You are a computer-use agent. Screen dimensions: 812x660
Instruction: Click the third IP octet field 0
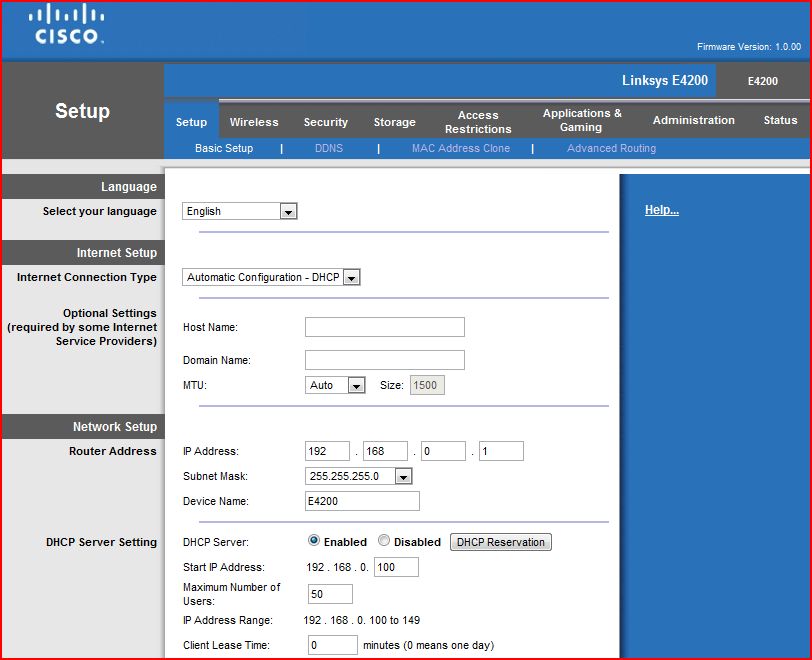[x=443, y=451]
